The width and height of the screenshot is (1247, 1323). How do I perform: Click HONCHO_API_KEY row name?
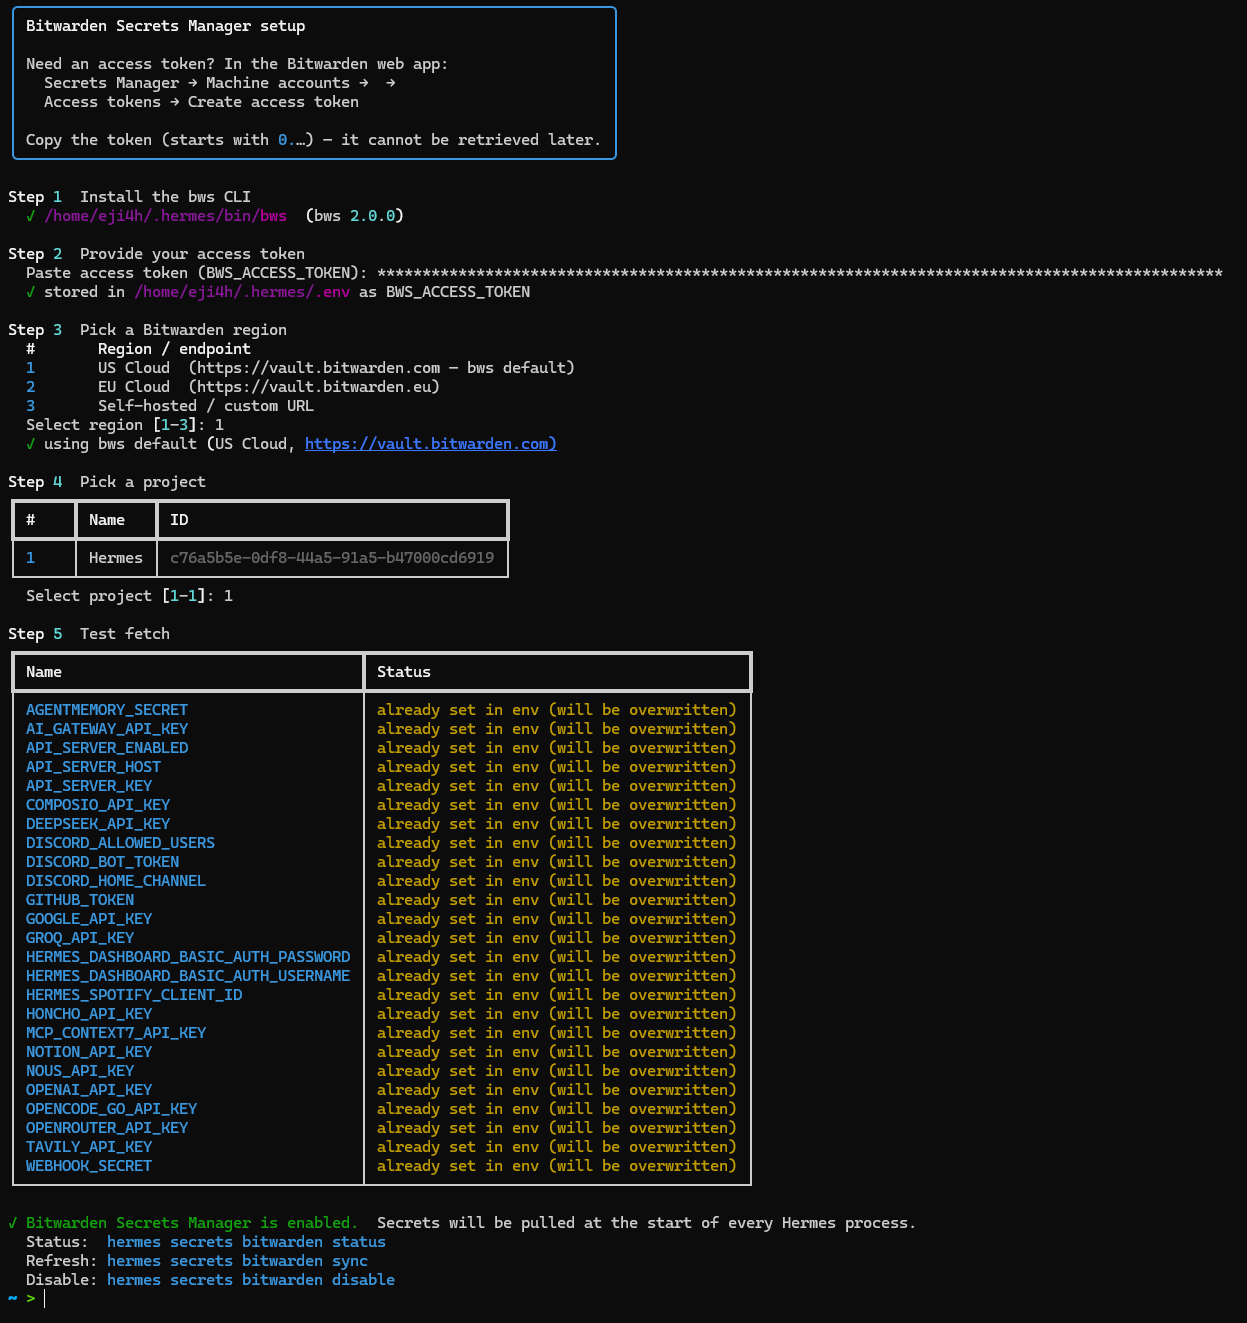pyautogui.click(x=89, y=1014)
